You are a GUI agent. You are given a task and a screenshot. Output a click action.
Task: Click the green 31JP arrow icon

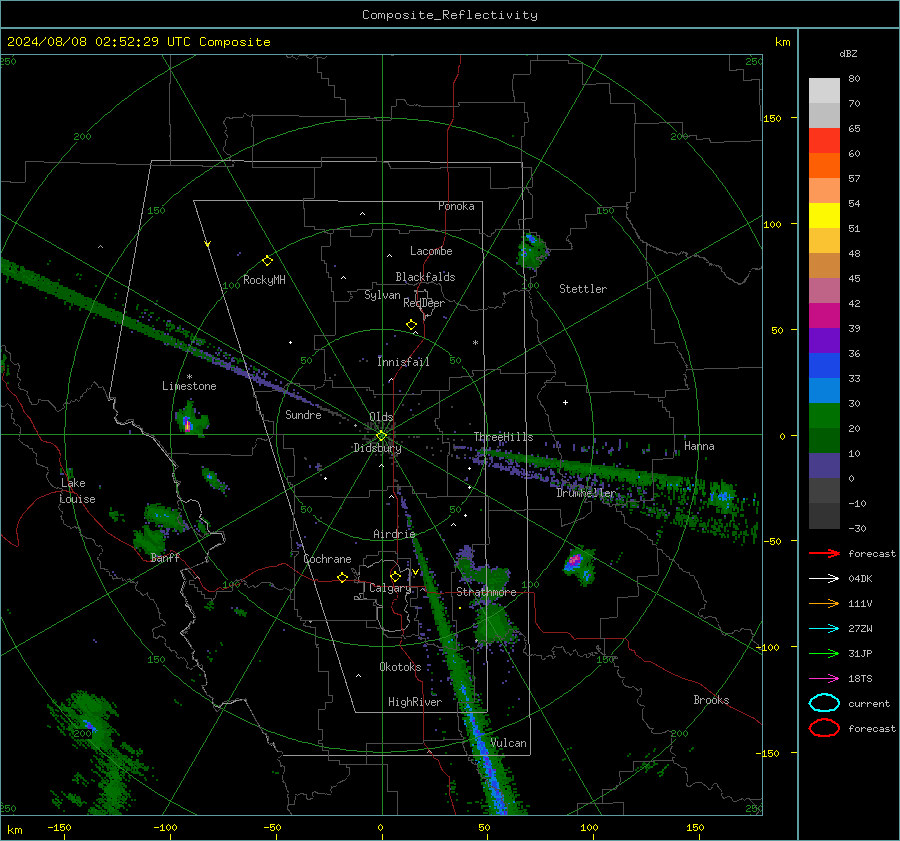[824, 653]
